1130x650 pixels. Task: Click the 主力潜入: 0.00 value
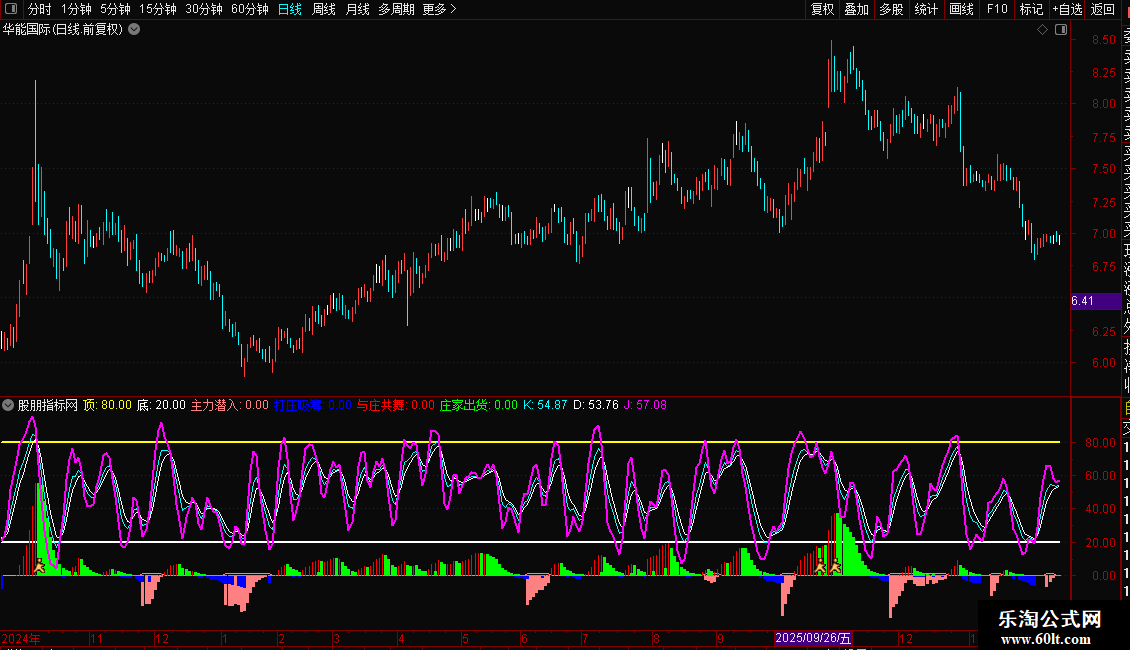point(229,405)
